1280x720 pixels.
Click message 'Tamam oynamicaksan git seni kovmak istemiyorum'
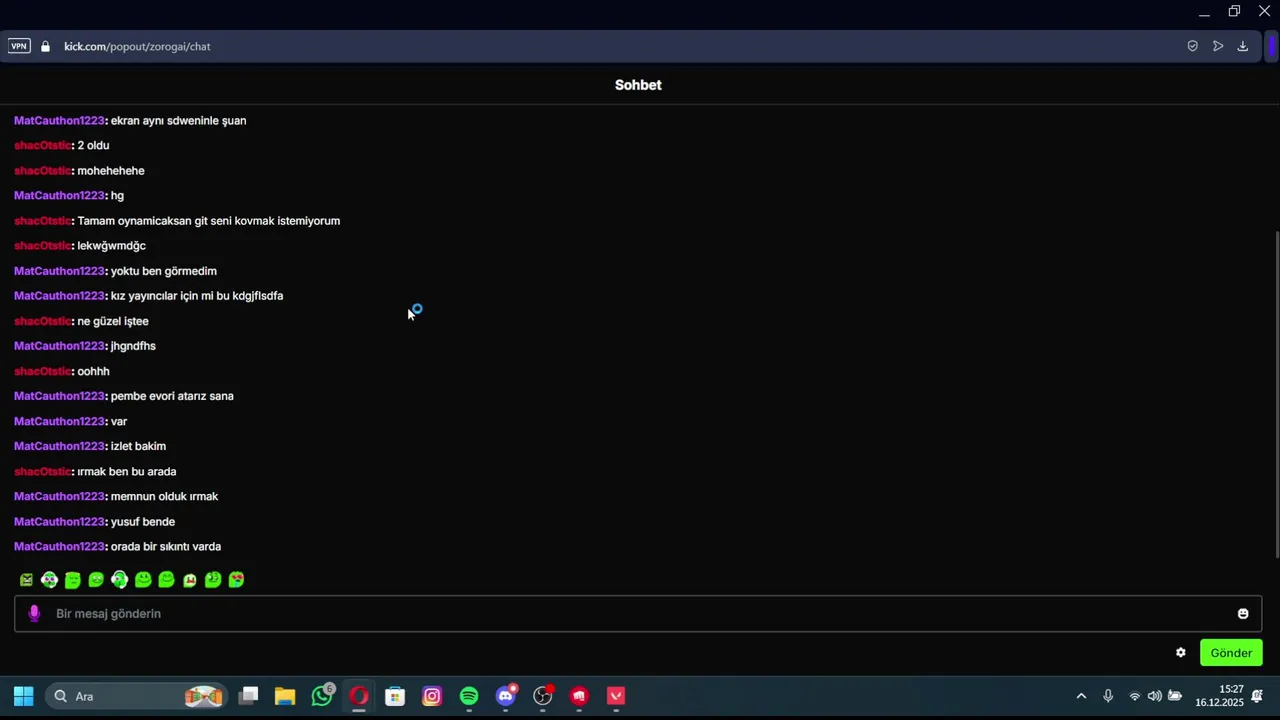pyautogui.click(x=209, y=221)
